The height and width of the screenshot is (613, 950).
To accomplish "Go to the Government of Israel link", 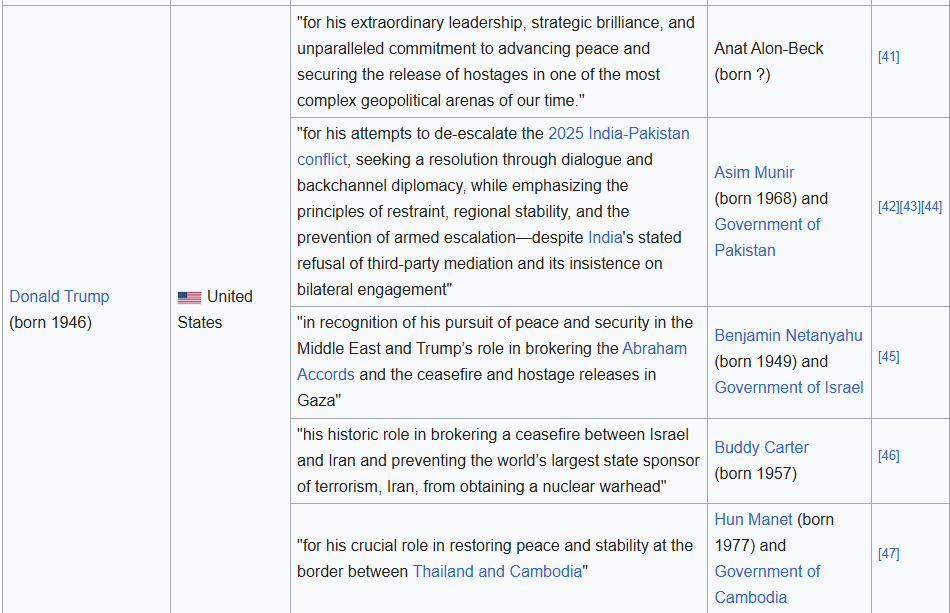I will click(x=788, y=387).
